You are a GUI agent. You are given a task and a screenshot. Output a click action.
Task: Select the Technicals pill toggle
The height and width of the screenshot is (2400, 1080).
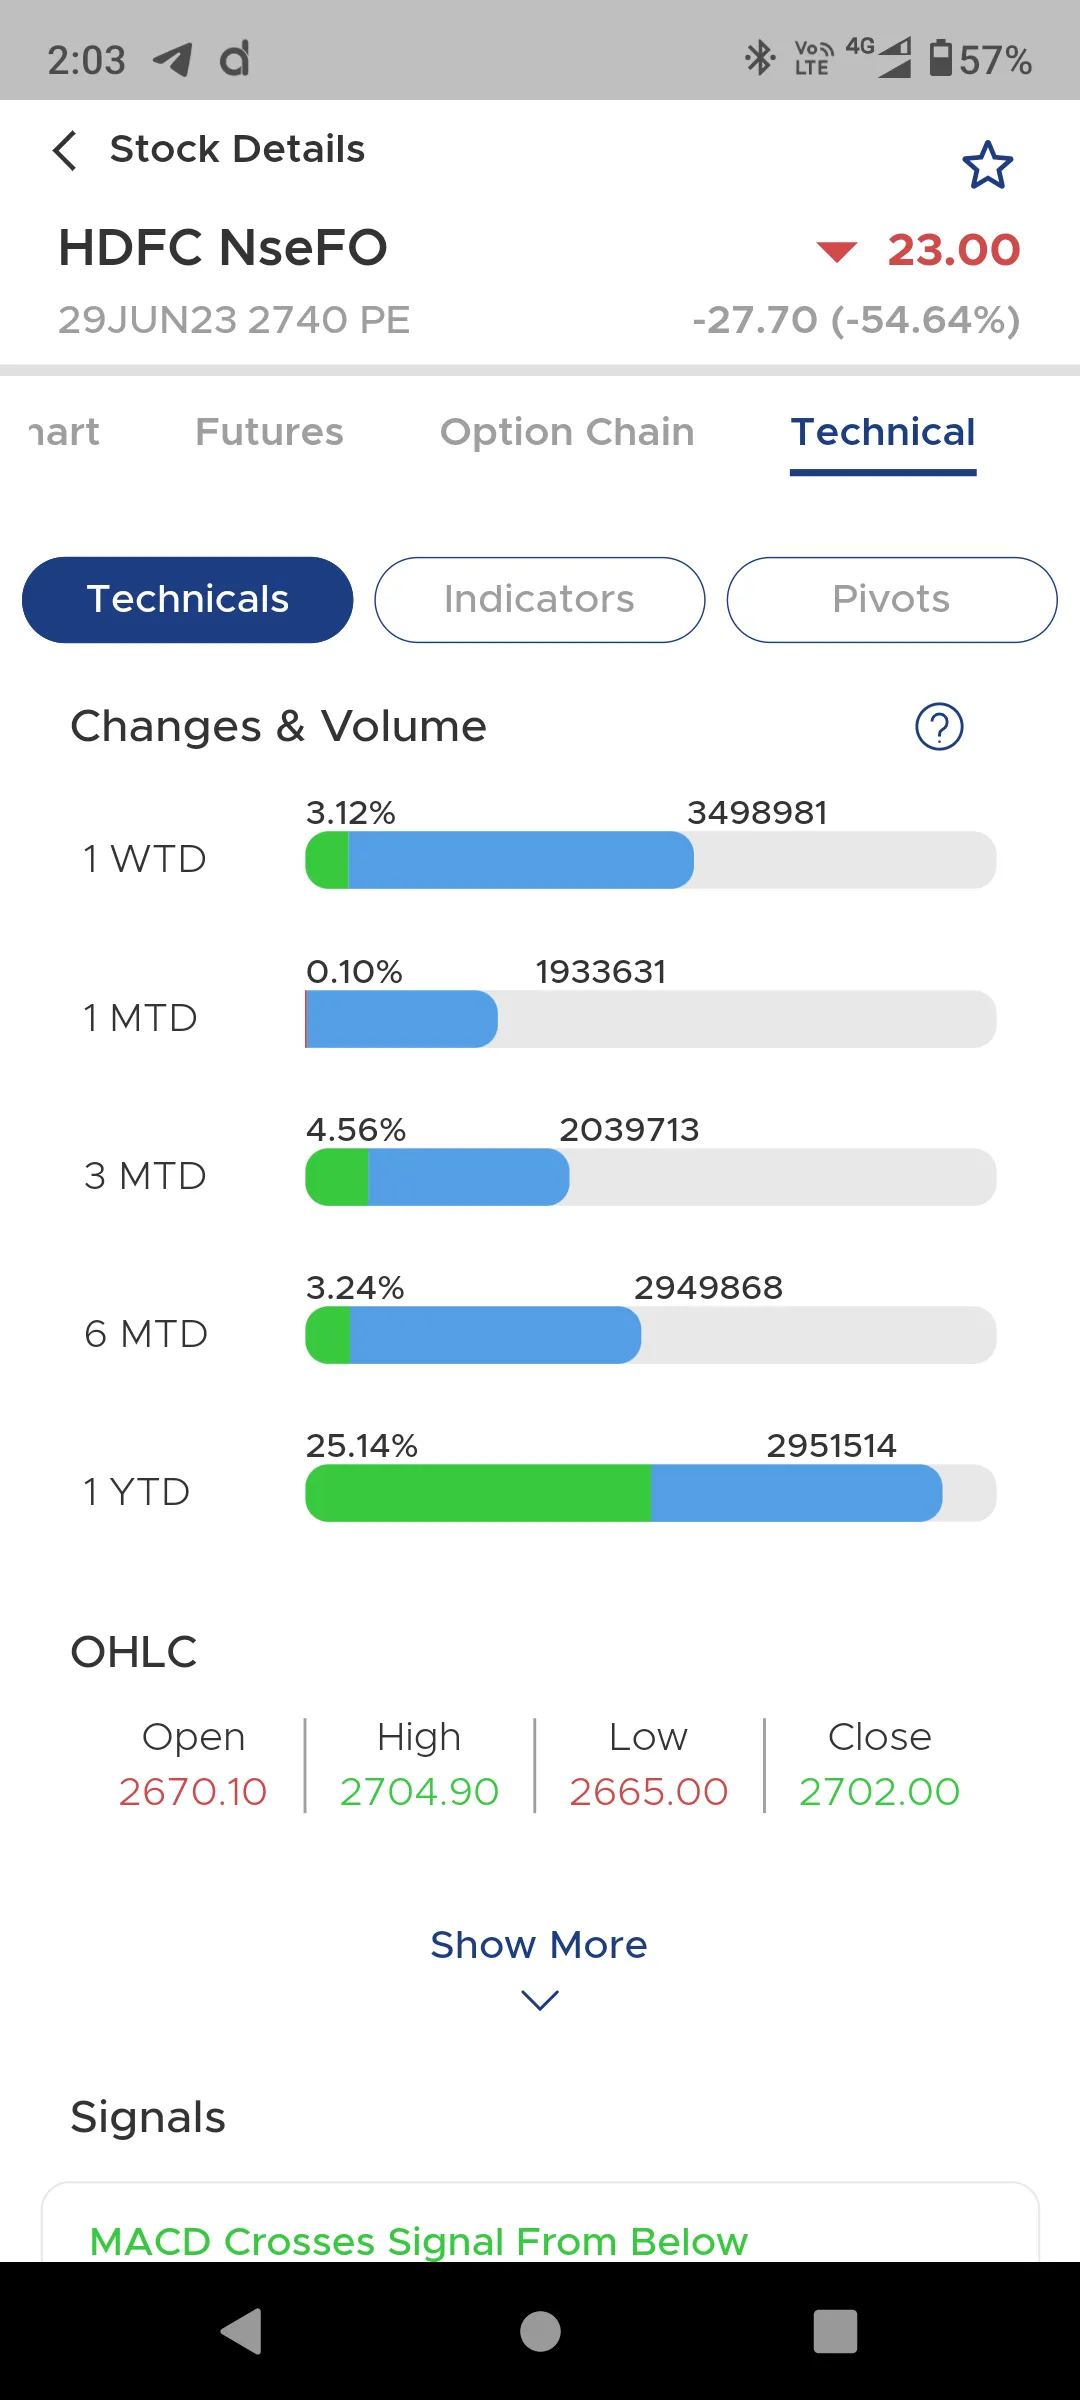188,600
